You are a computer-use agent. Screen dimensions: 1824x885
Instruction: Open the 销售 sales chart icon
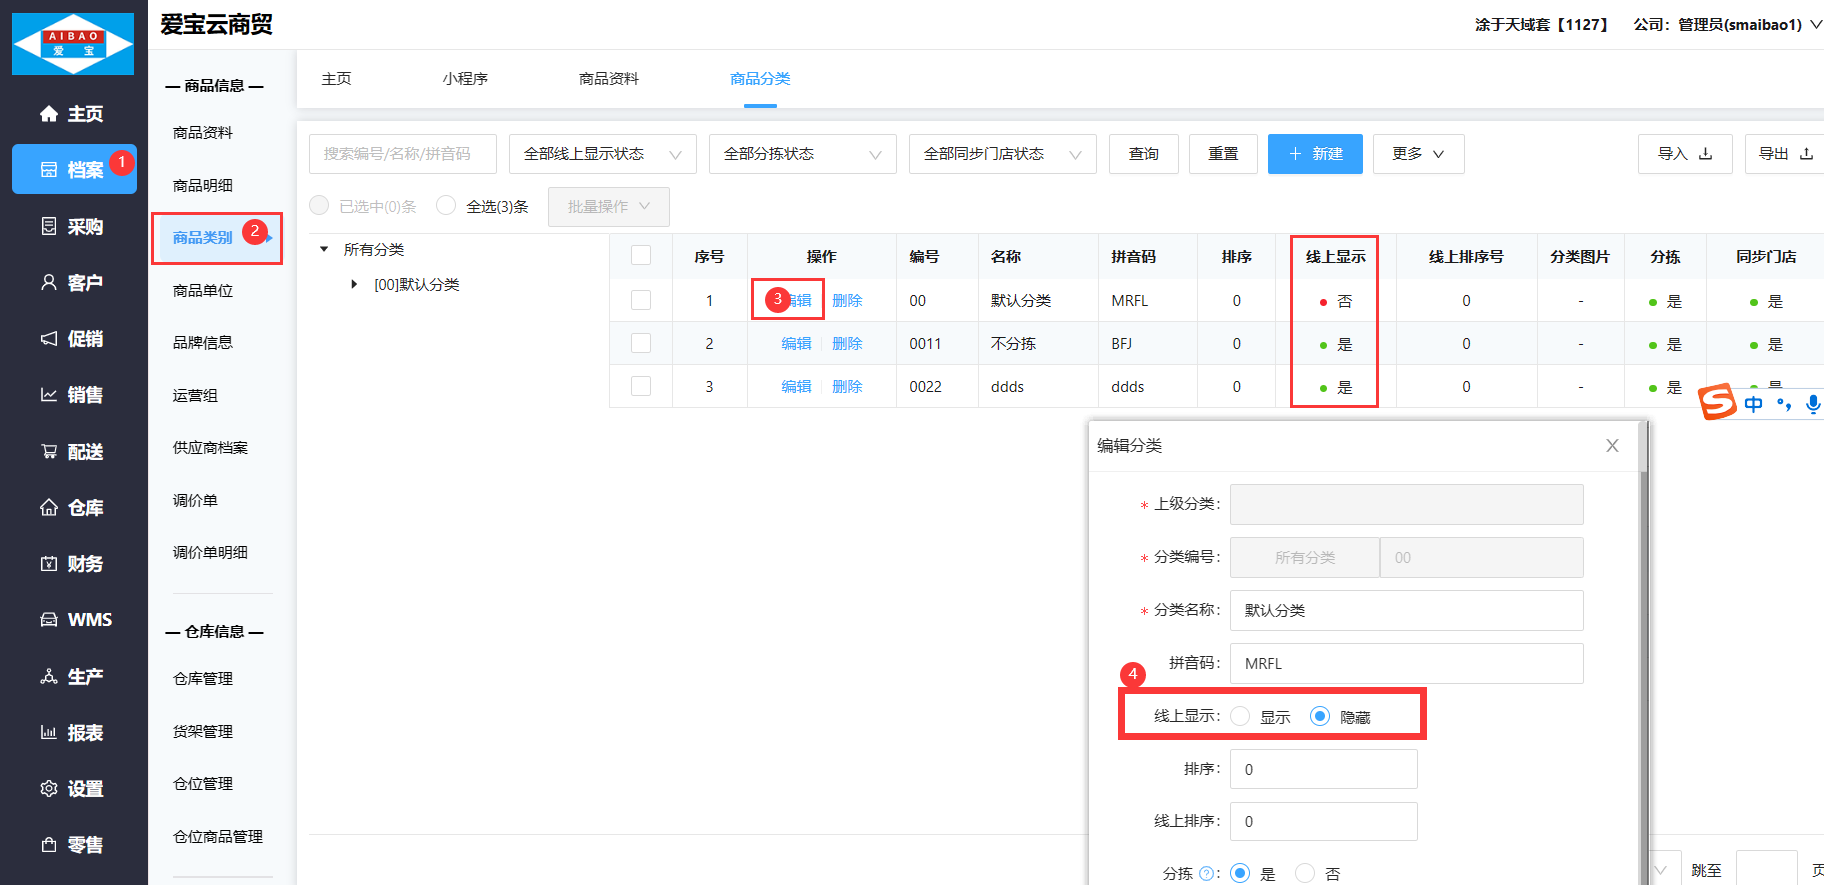tap(49, 394)
